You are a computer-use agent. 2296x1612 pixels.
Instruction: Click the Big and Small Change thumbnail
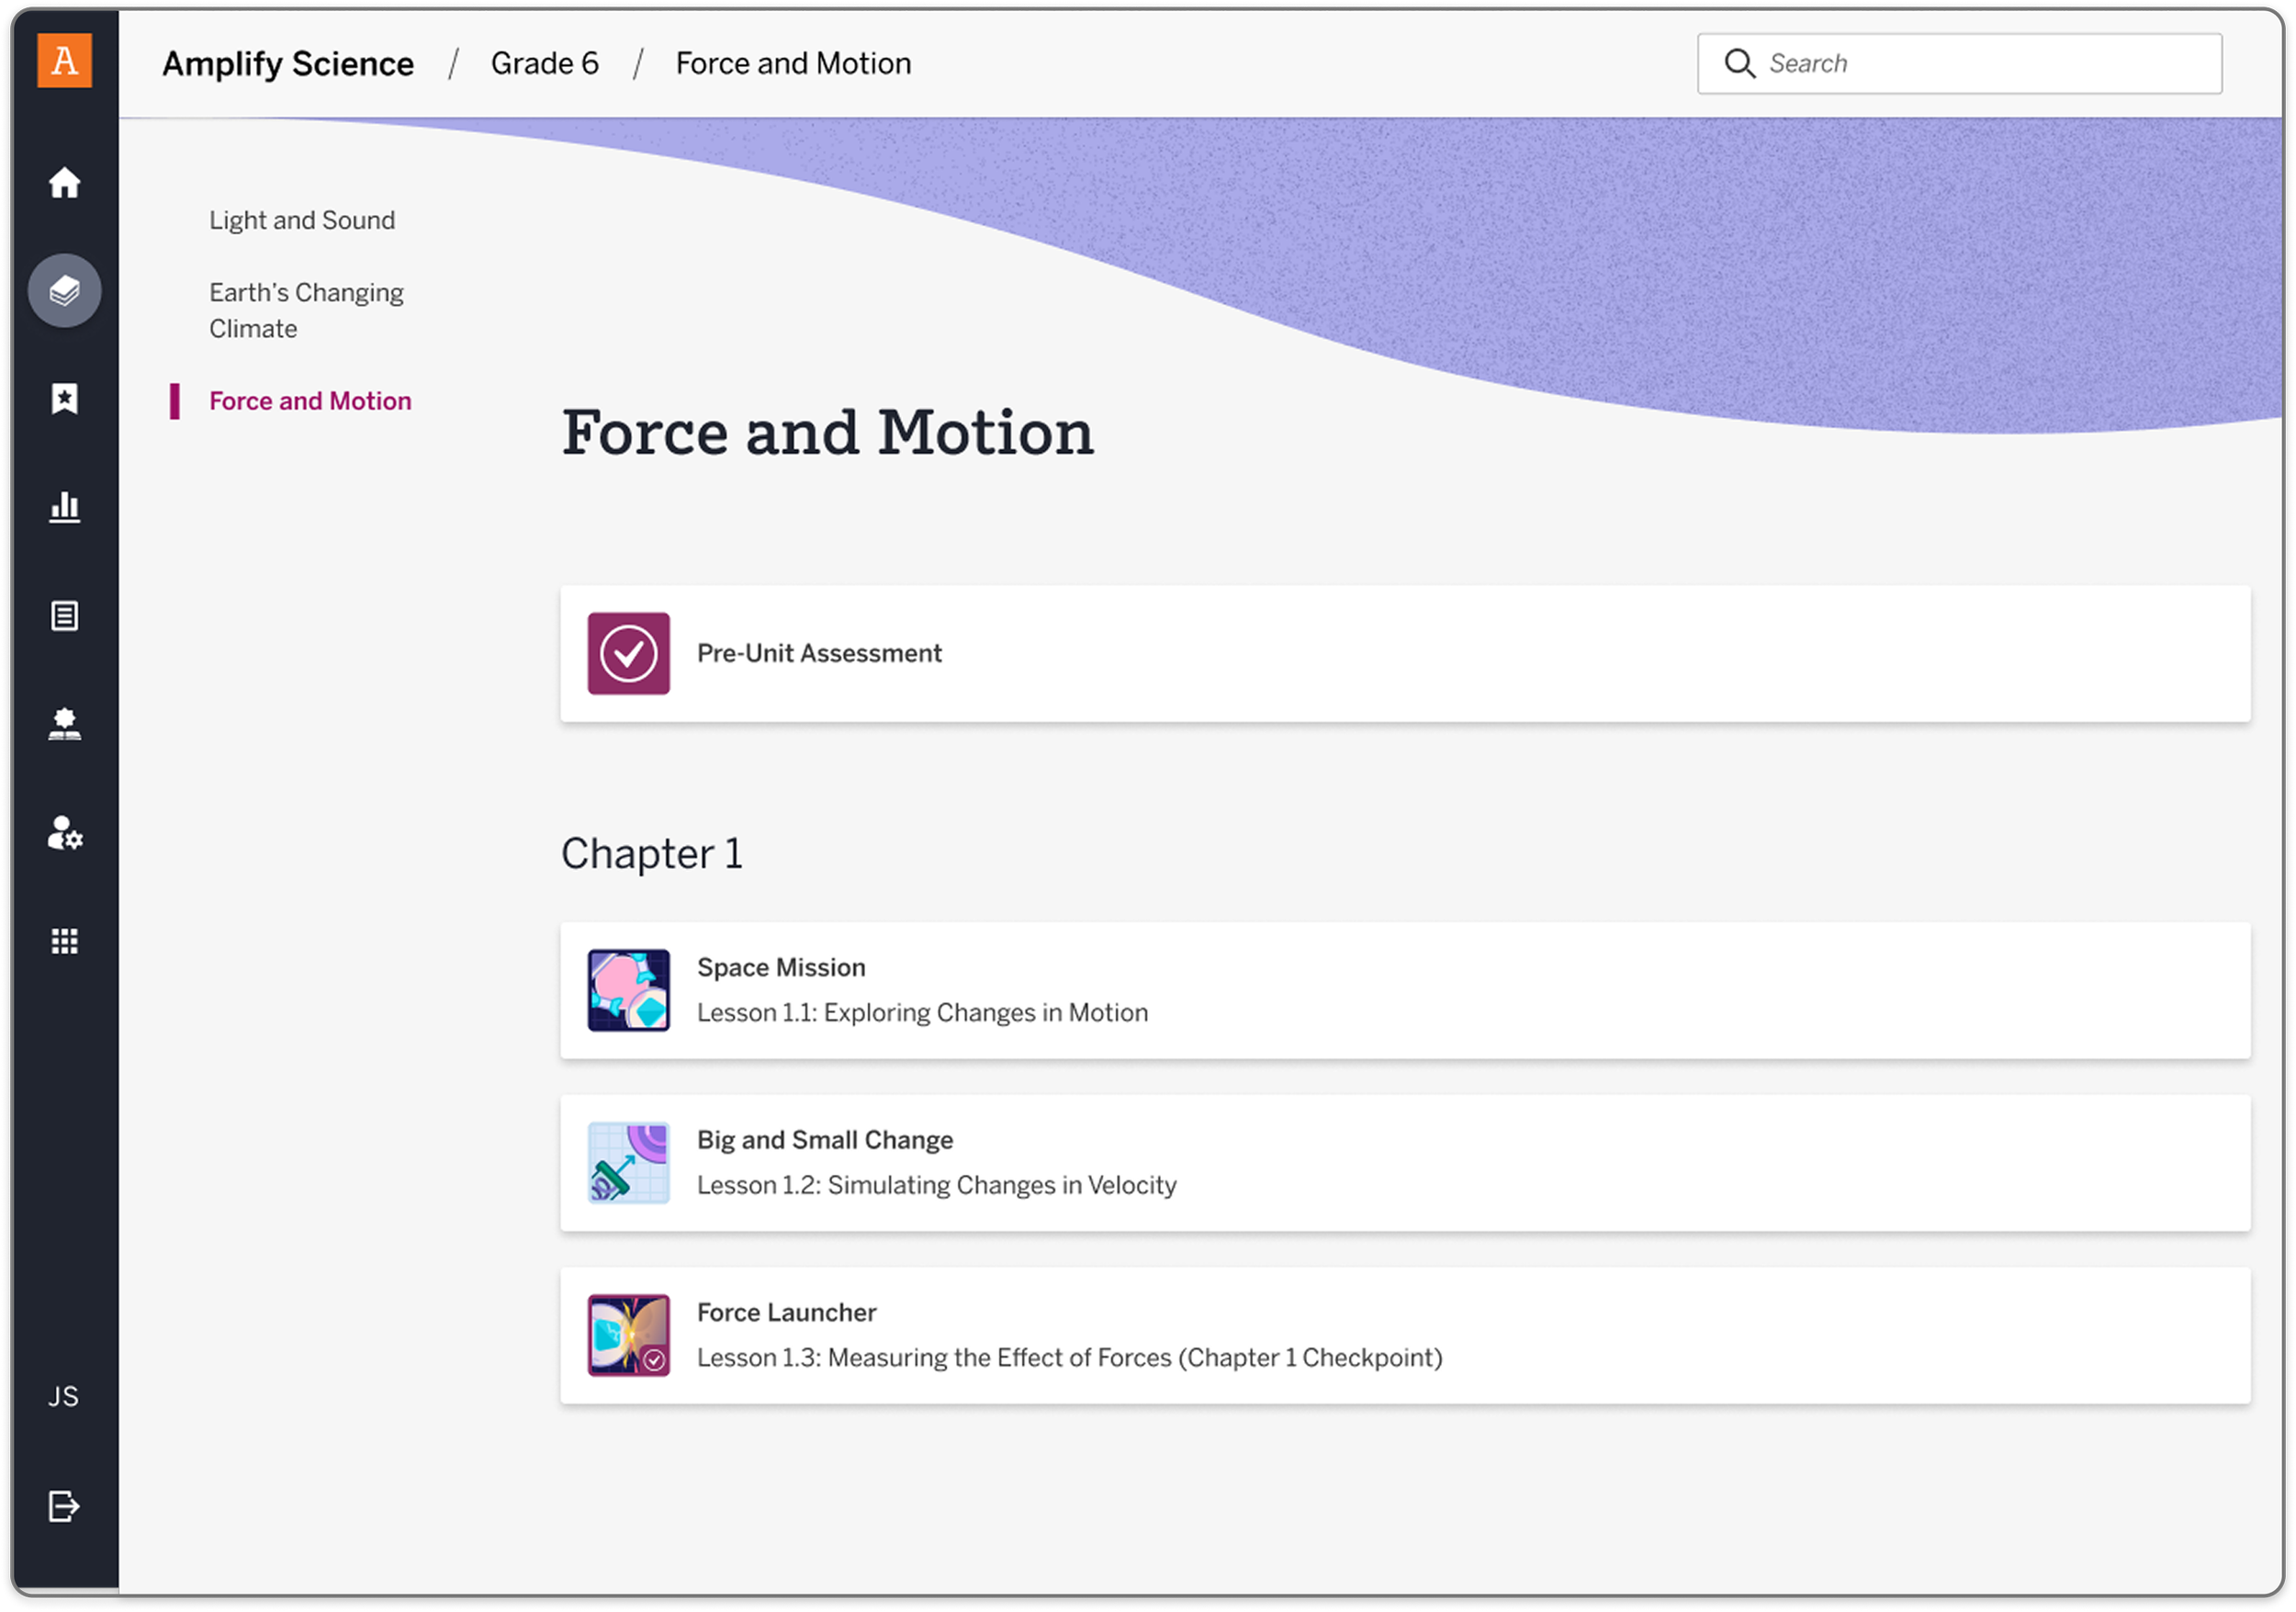(629, 1163)
